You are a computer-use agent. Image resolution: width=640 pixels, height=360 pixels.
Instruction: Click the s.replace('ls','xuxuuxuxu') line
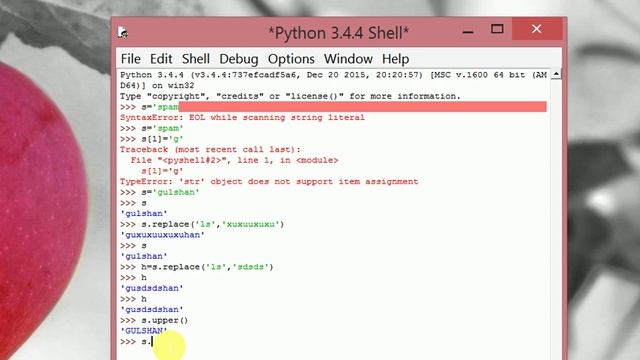point(202,224)
